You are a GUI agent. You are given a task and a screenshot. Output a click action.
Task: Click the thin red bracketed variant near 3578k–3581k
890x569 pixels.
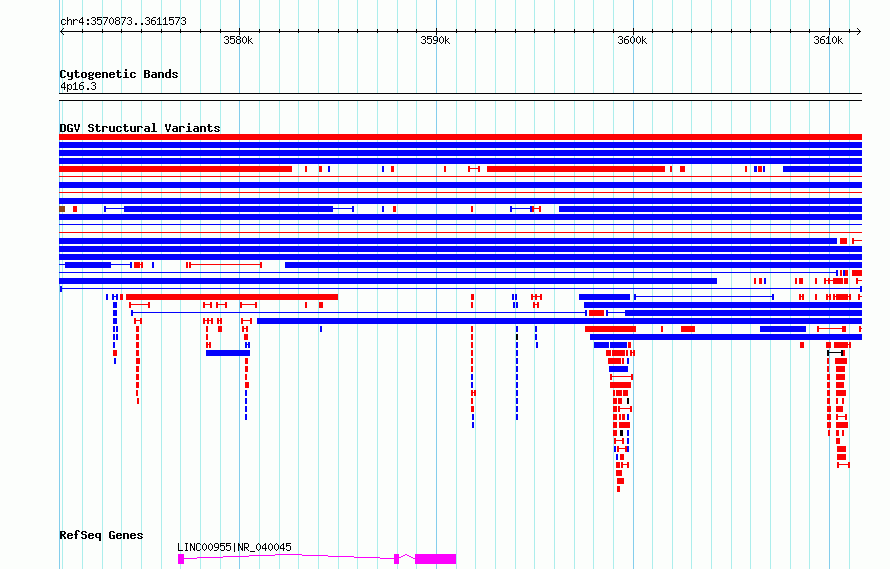coord(224,265)
